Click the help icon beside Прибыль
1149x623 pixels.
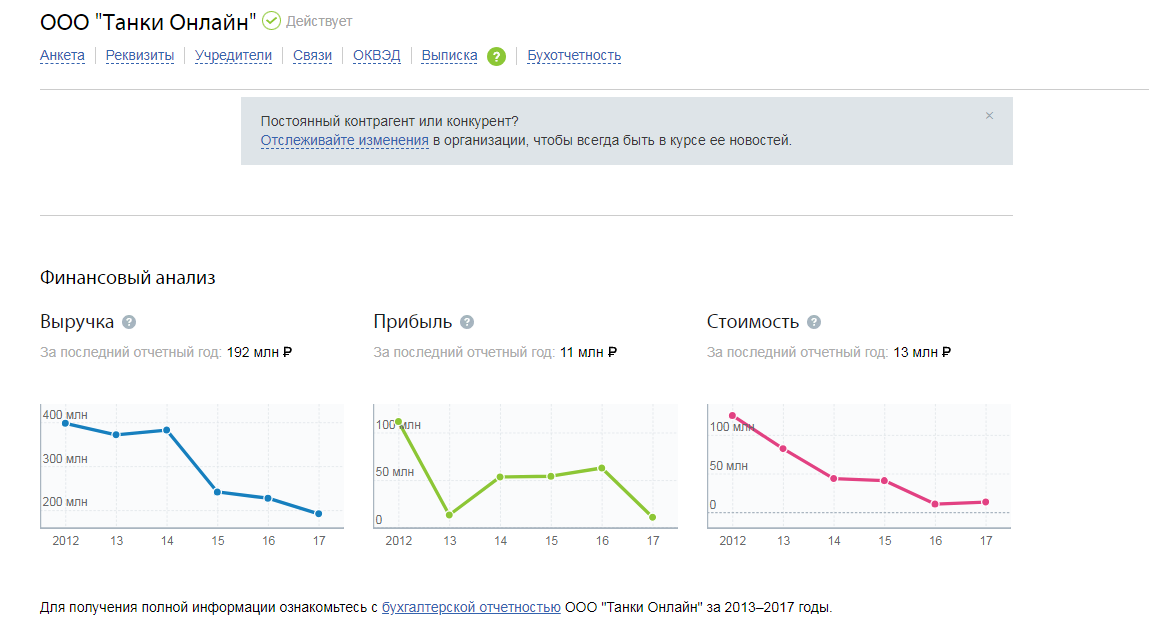click(x=467, y=322)
